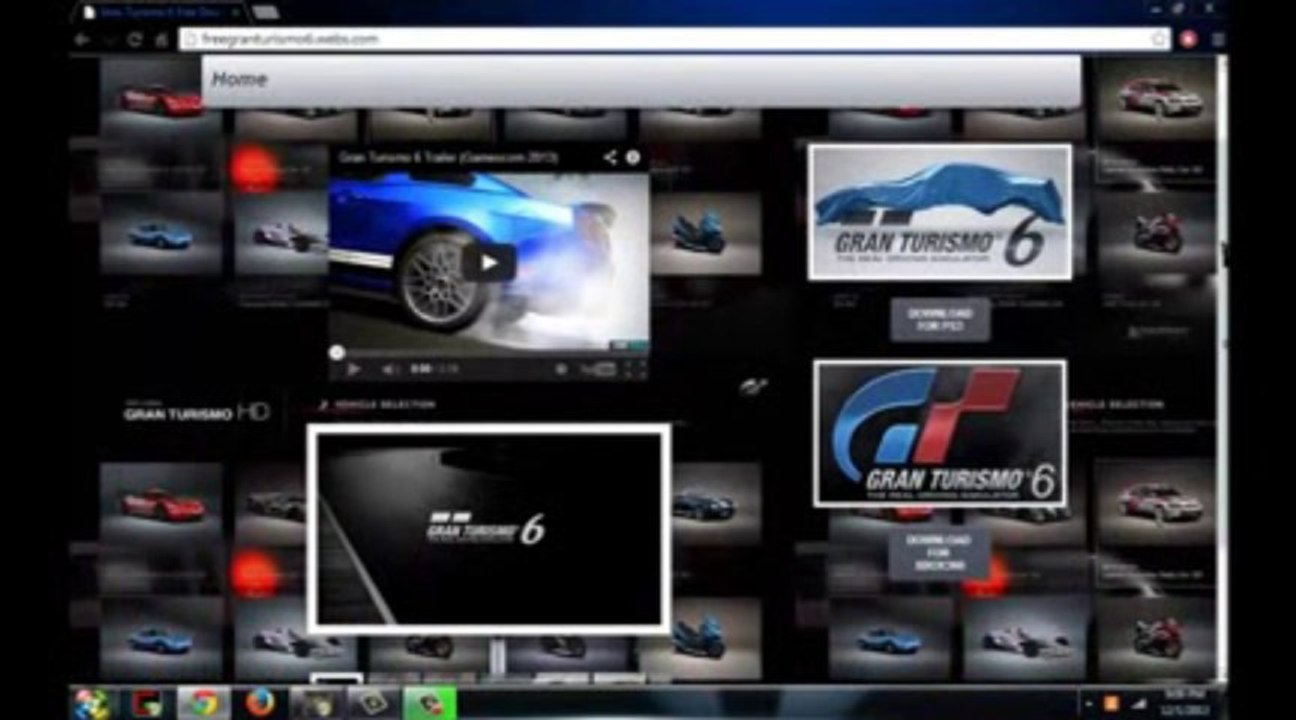1296x720 pixels.
Task: Select the Gran Turismo 6 browser tab
Action: tap(160, 13)
